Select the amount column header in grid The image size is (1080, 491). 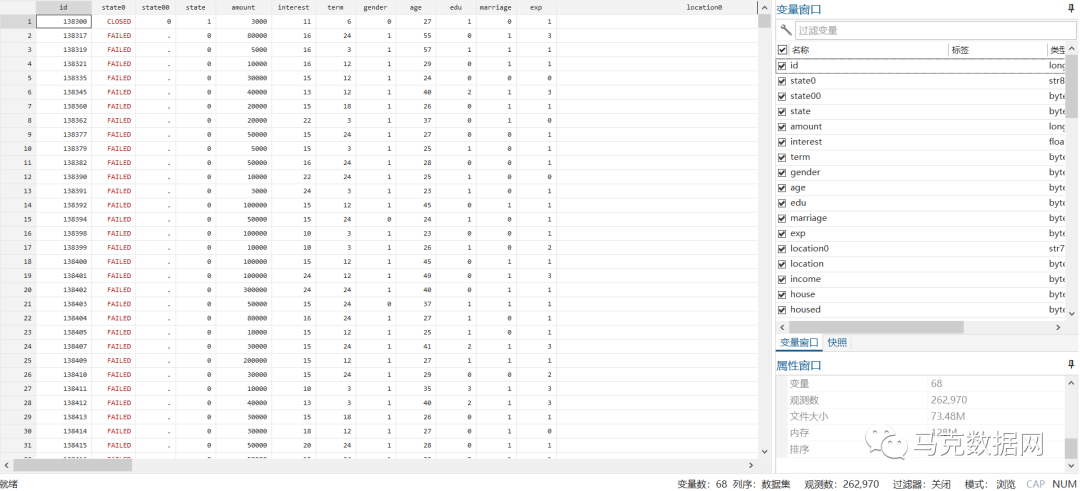(244, 7)
